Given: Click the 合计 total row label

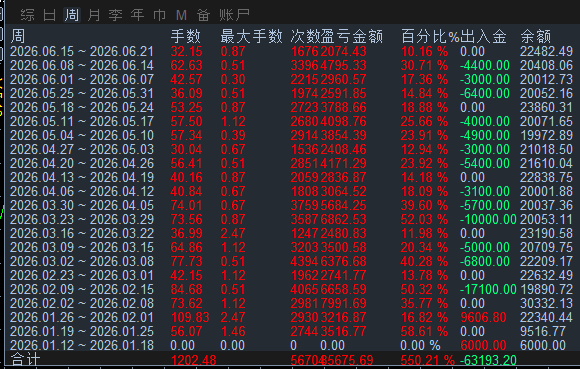Looking at the screenshot, I should click(25, 360).
